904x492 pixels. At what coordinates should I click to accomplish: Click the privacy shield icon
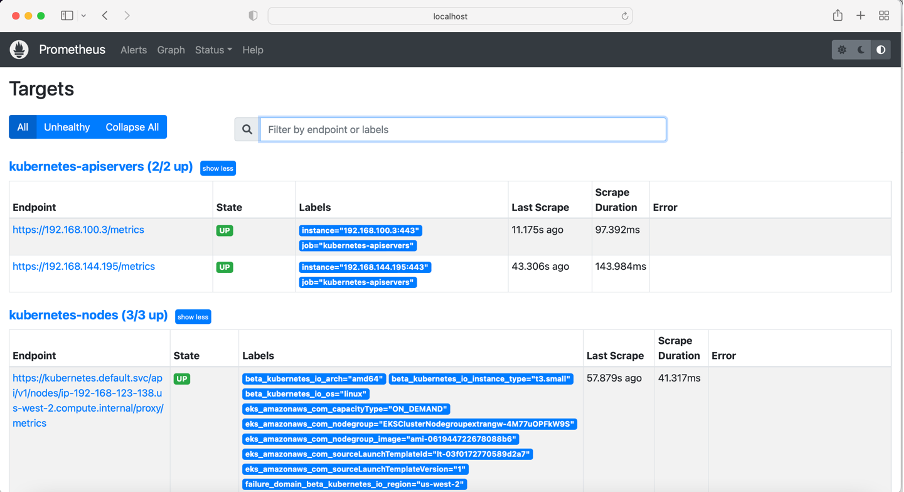point(253,16)
